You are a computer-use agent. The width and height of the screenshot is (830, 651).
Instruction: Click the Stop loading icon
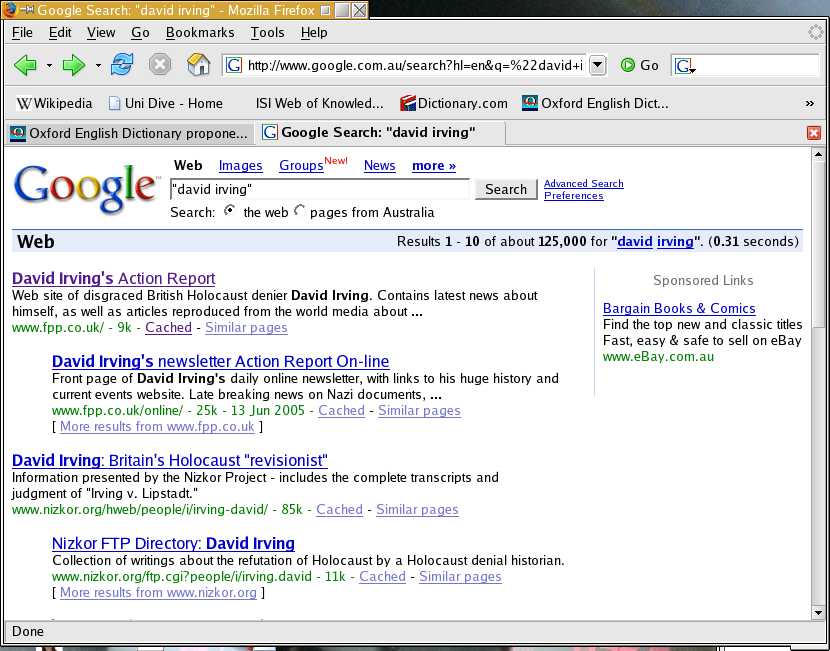click(159, 65)
